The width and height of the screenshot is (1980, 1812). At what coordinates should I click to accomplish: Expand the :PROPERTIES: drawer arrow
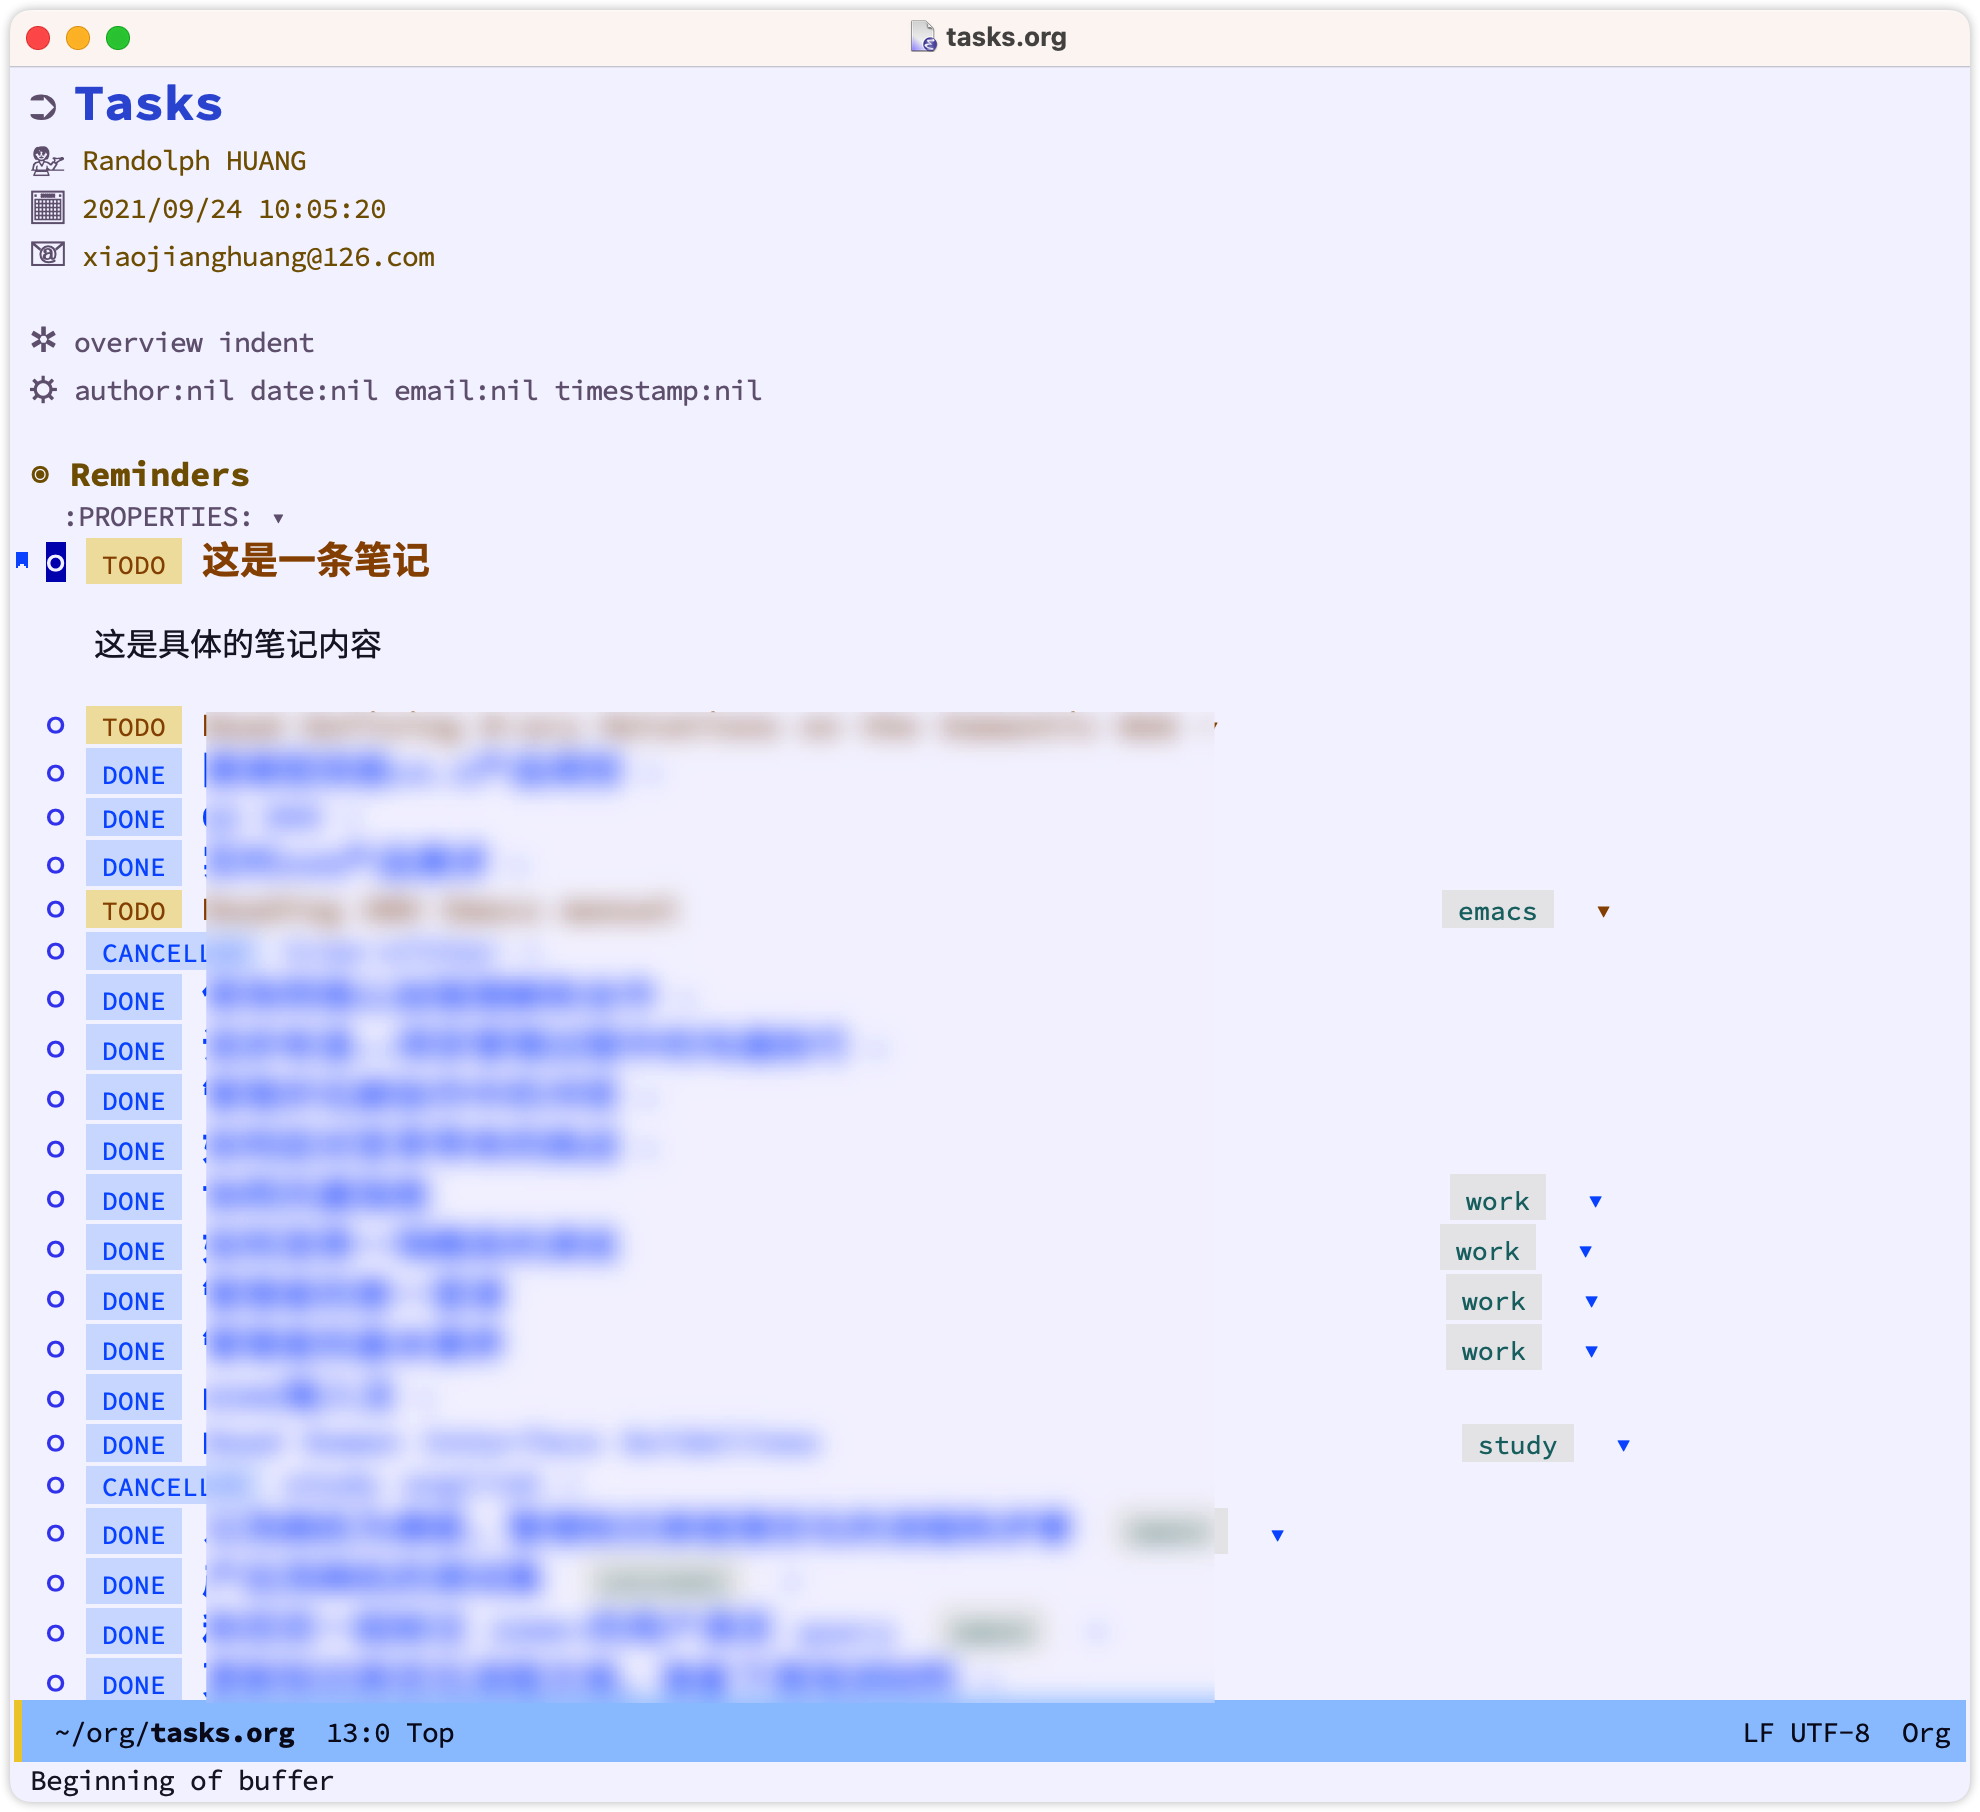[x=278, y=518]
